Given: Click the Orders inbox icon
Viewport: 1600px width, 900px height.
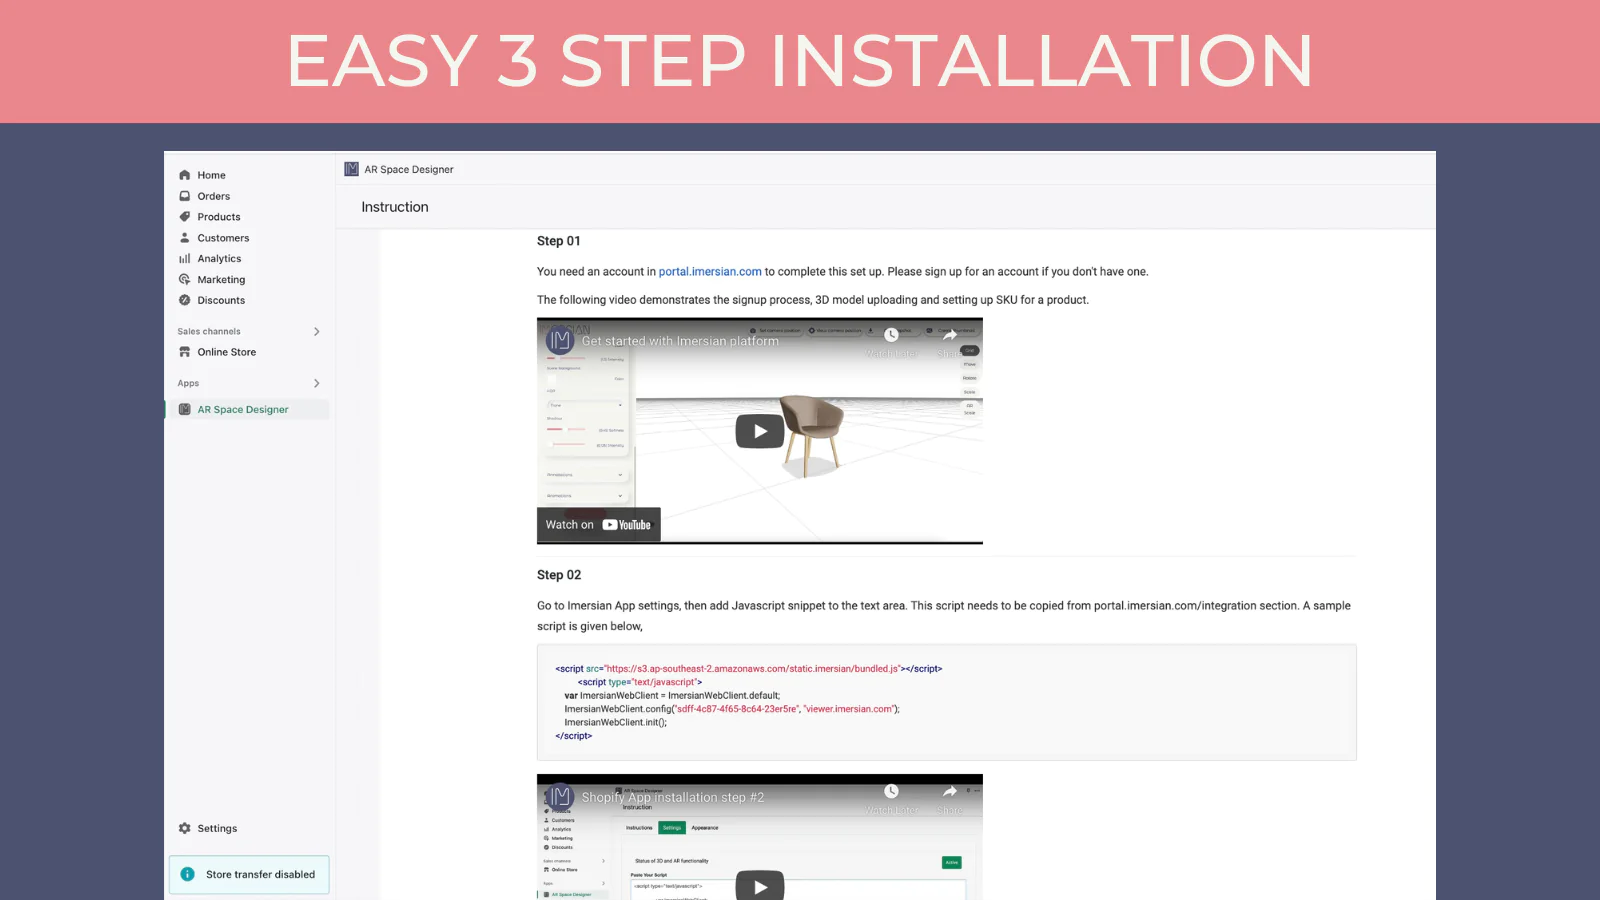Looking at the screenshot, I should point(185,196).
